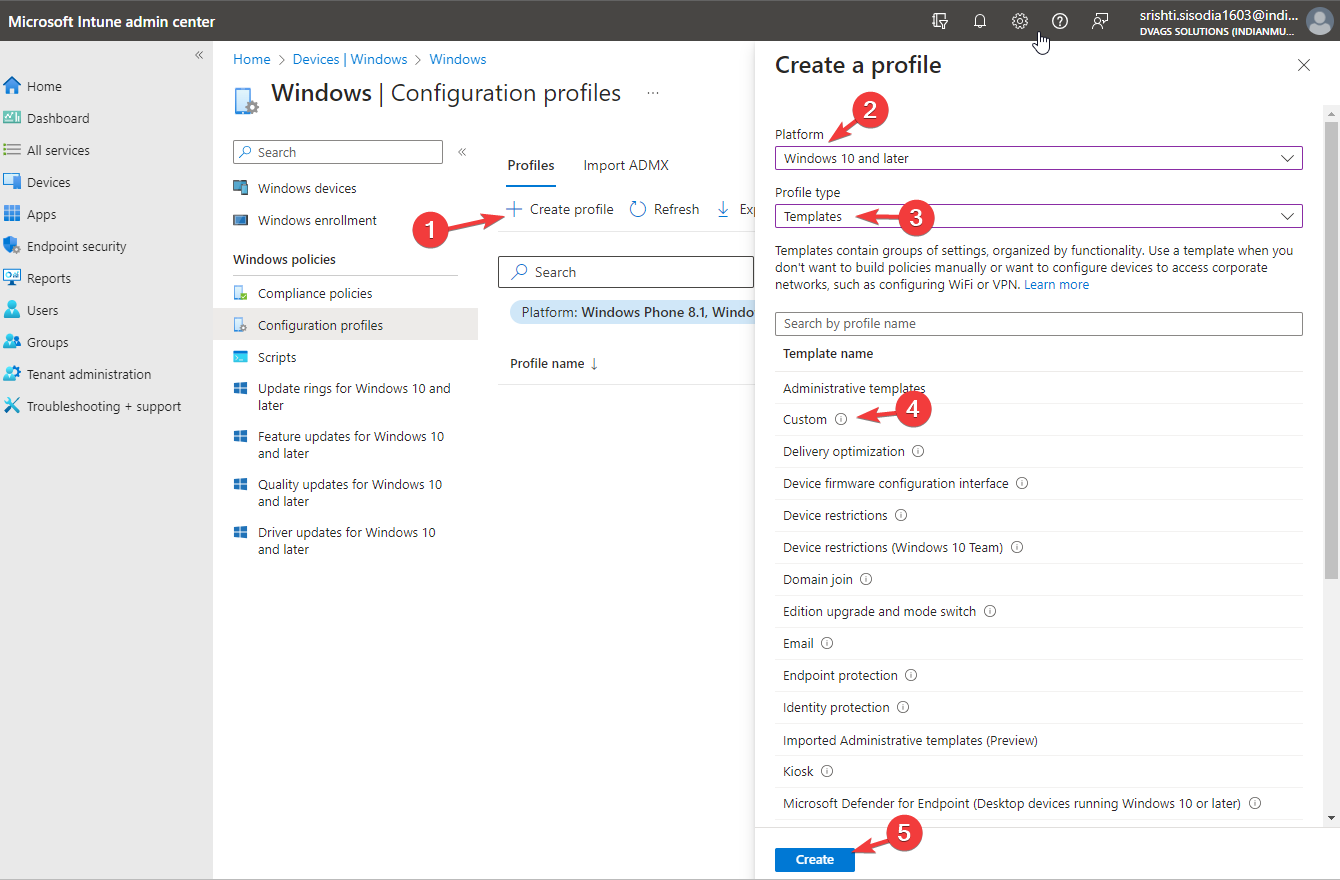Send feedback using the megaphone icon
The image size is (1340, 880).
[x=1099, y=21]
